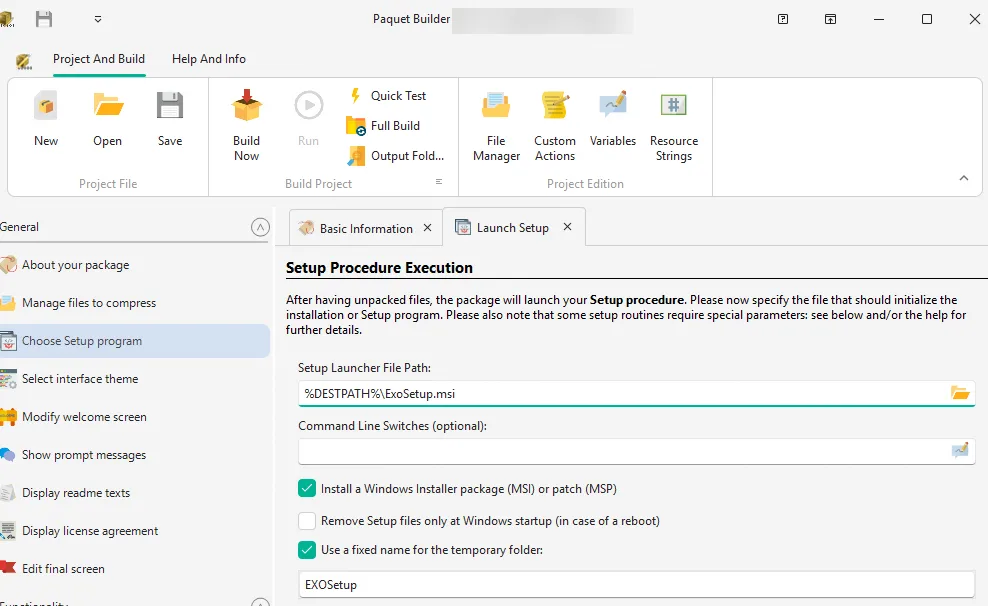988x606 pixels.
Task: Switch to Help And Info tab
Action: (x=208, y=59)
